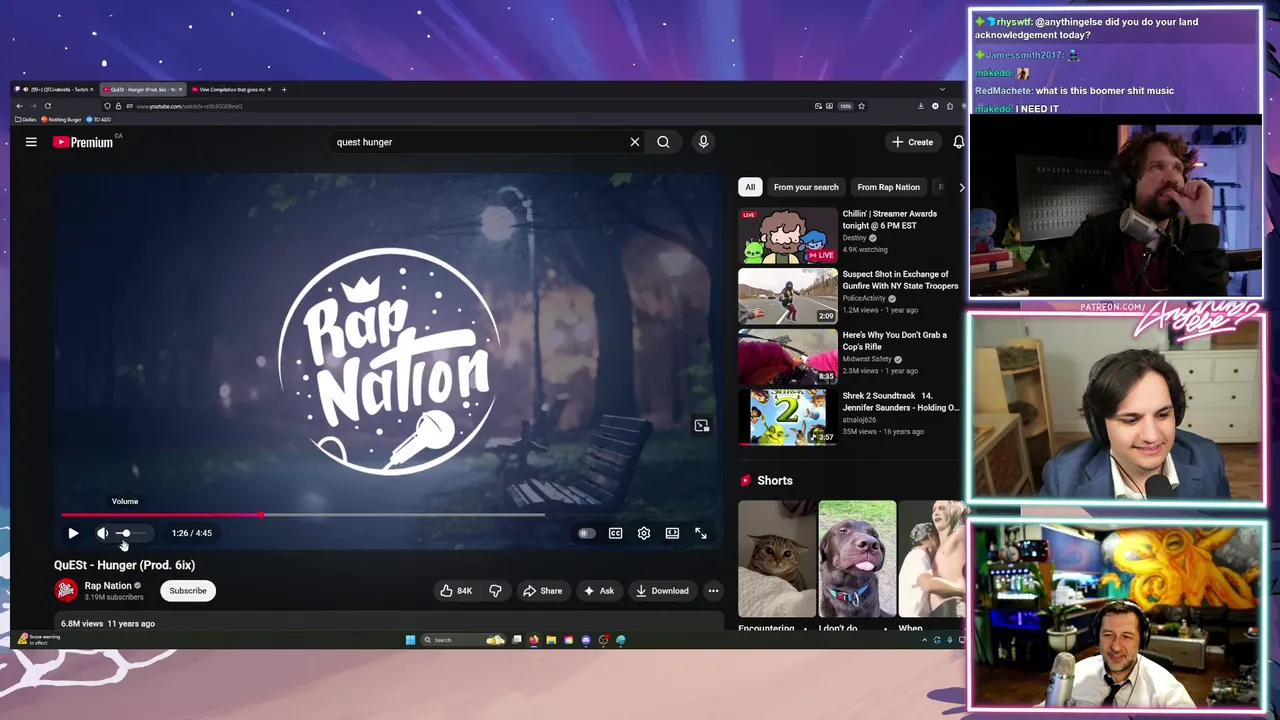This screenshot has width=1280, height=720.
Task: Open the brown dog Short thumbnail
Action: coord(857,559)
